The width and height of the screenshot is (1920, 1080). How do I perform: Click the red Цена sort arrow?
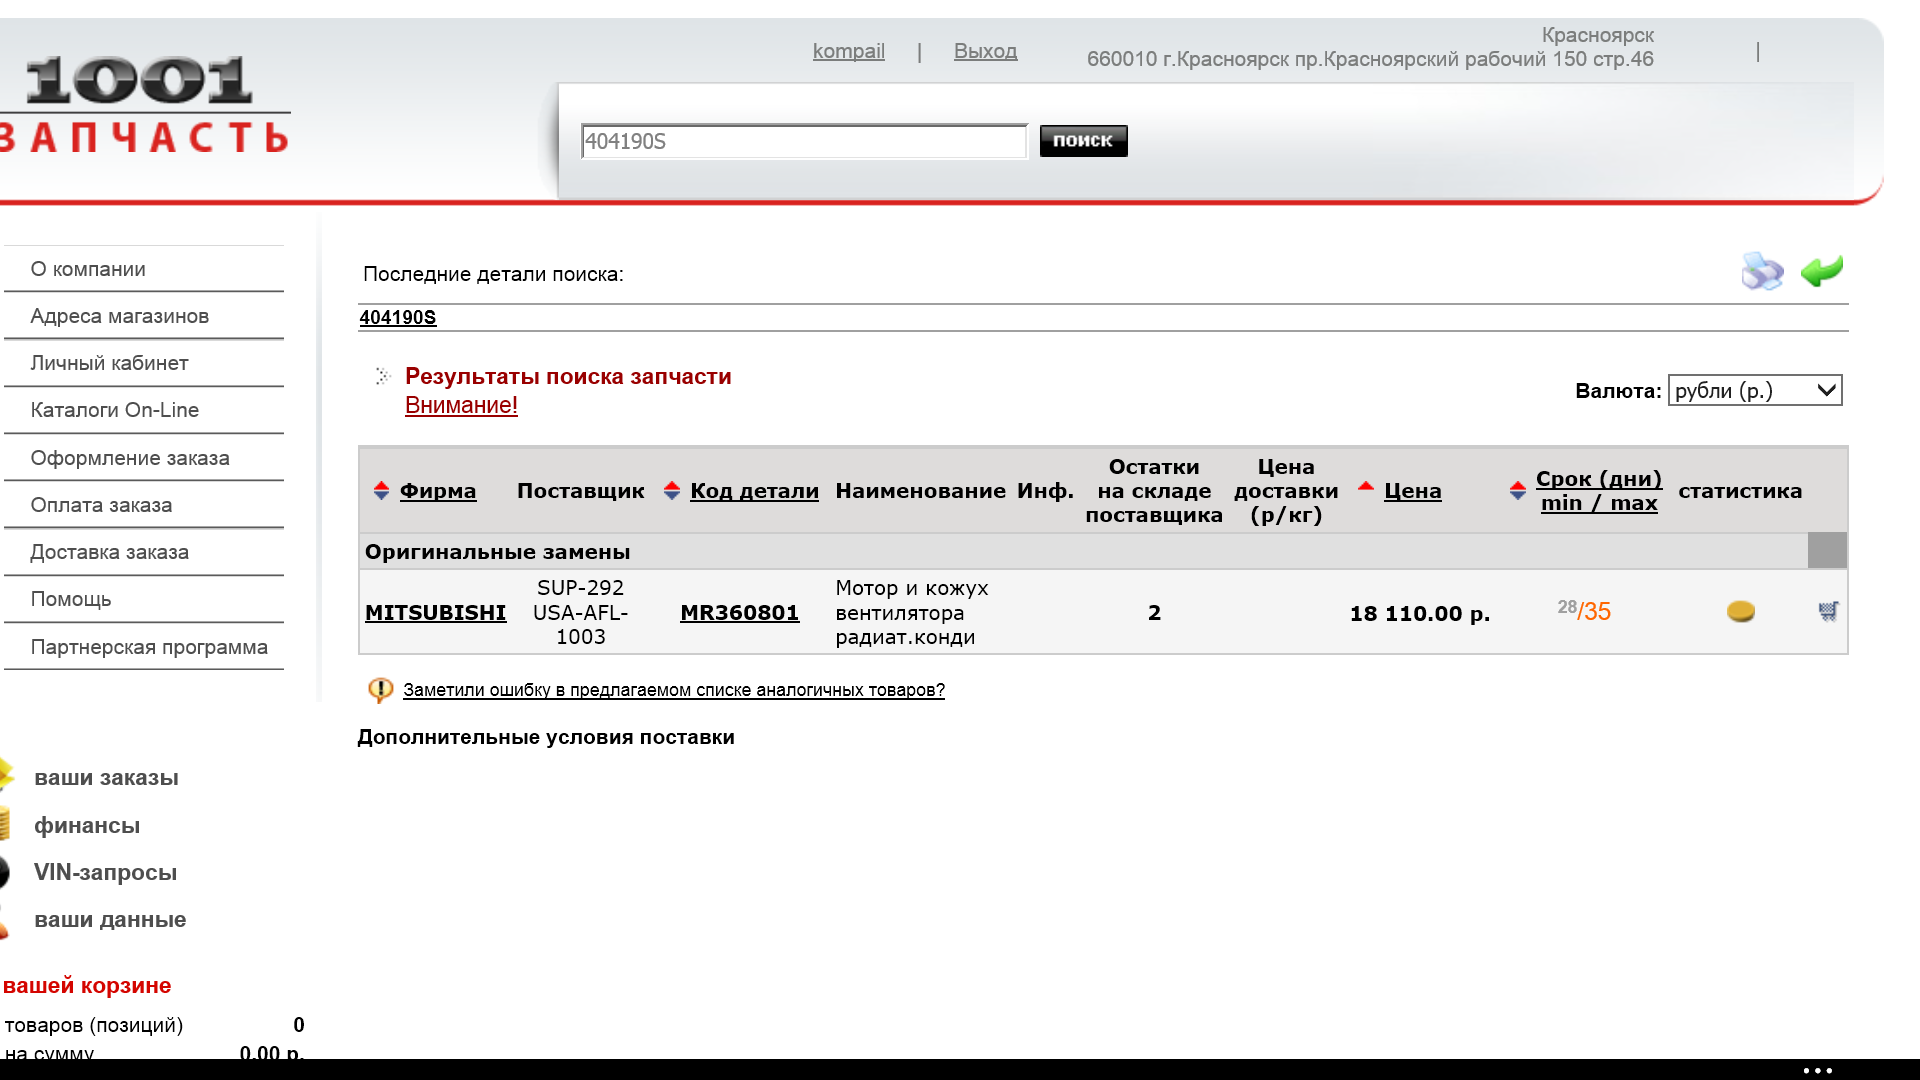pyautogui.click(x=1366, y=486)
